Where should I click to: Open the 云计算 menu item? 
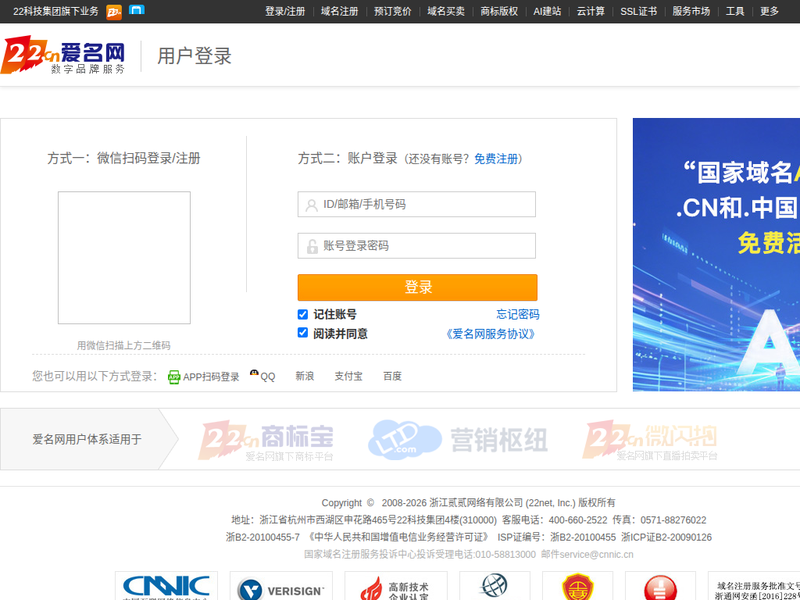[590, 11]
